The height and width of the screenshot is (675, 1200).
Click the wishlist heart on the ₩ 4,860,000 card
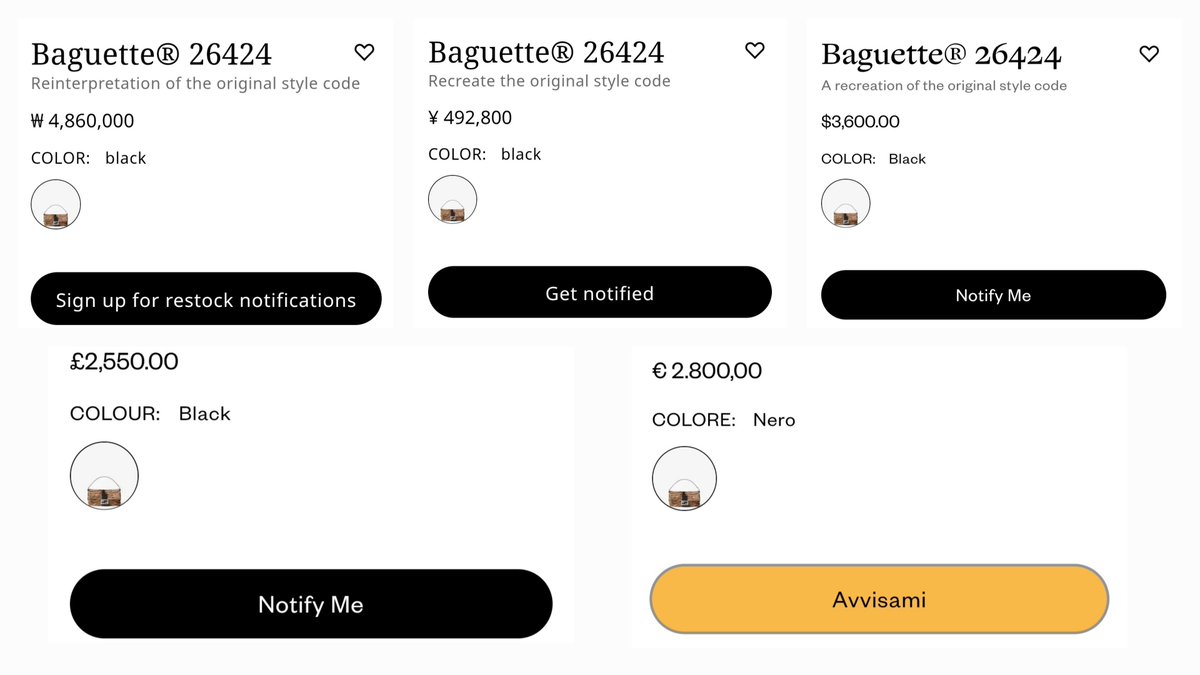pos(364,52)
